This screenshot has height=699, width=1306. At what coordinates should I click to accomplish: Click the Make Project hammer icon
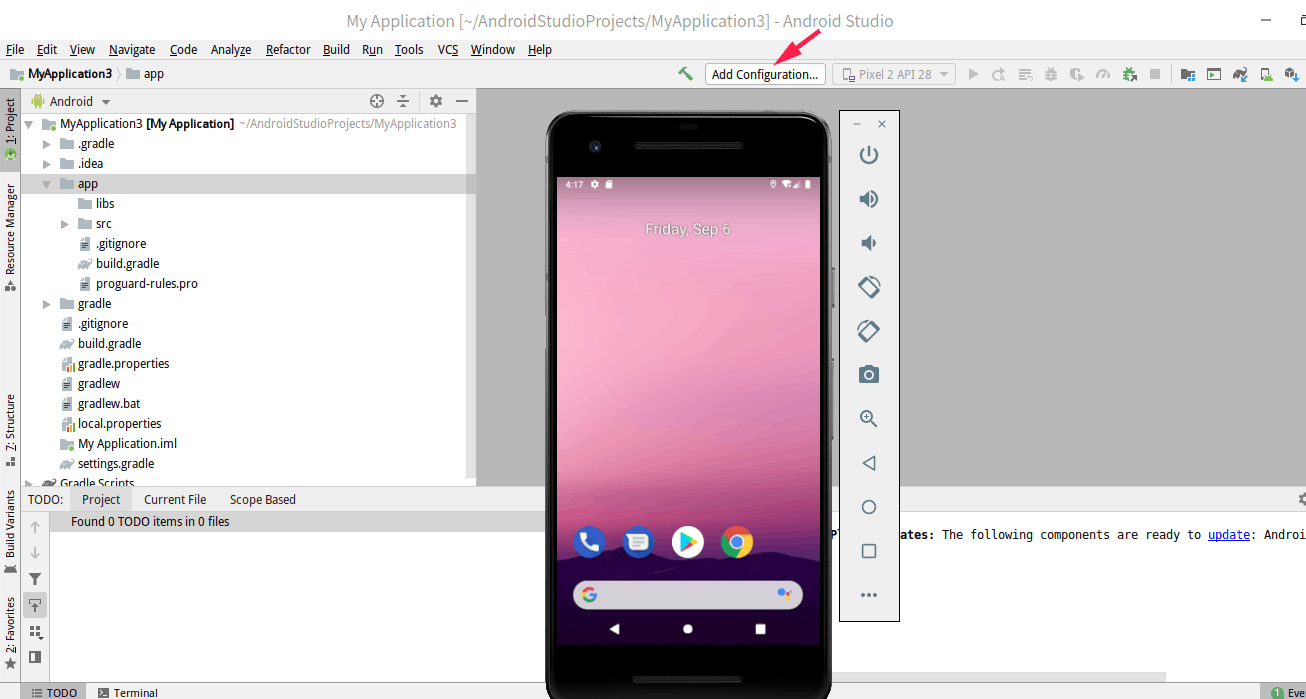(x=685, y=74)
